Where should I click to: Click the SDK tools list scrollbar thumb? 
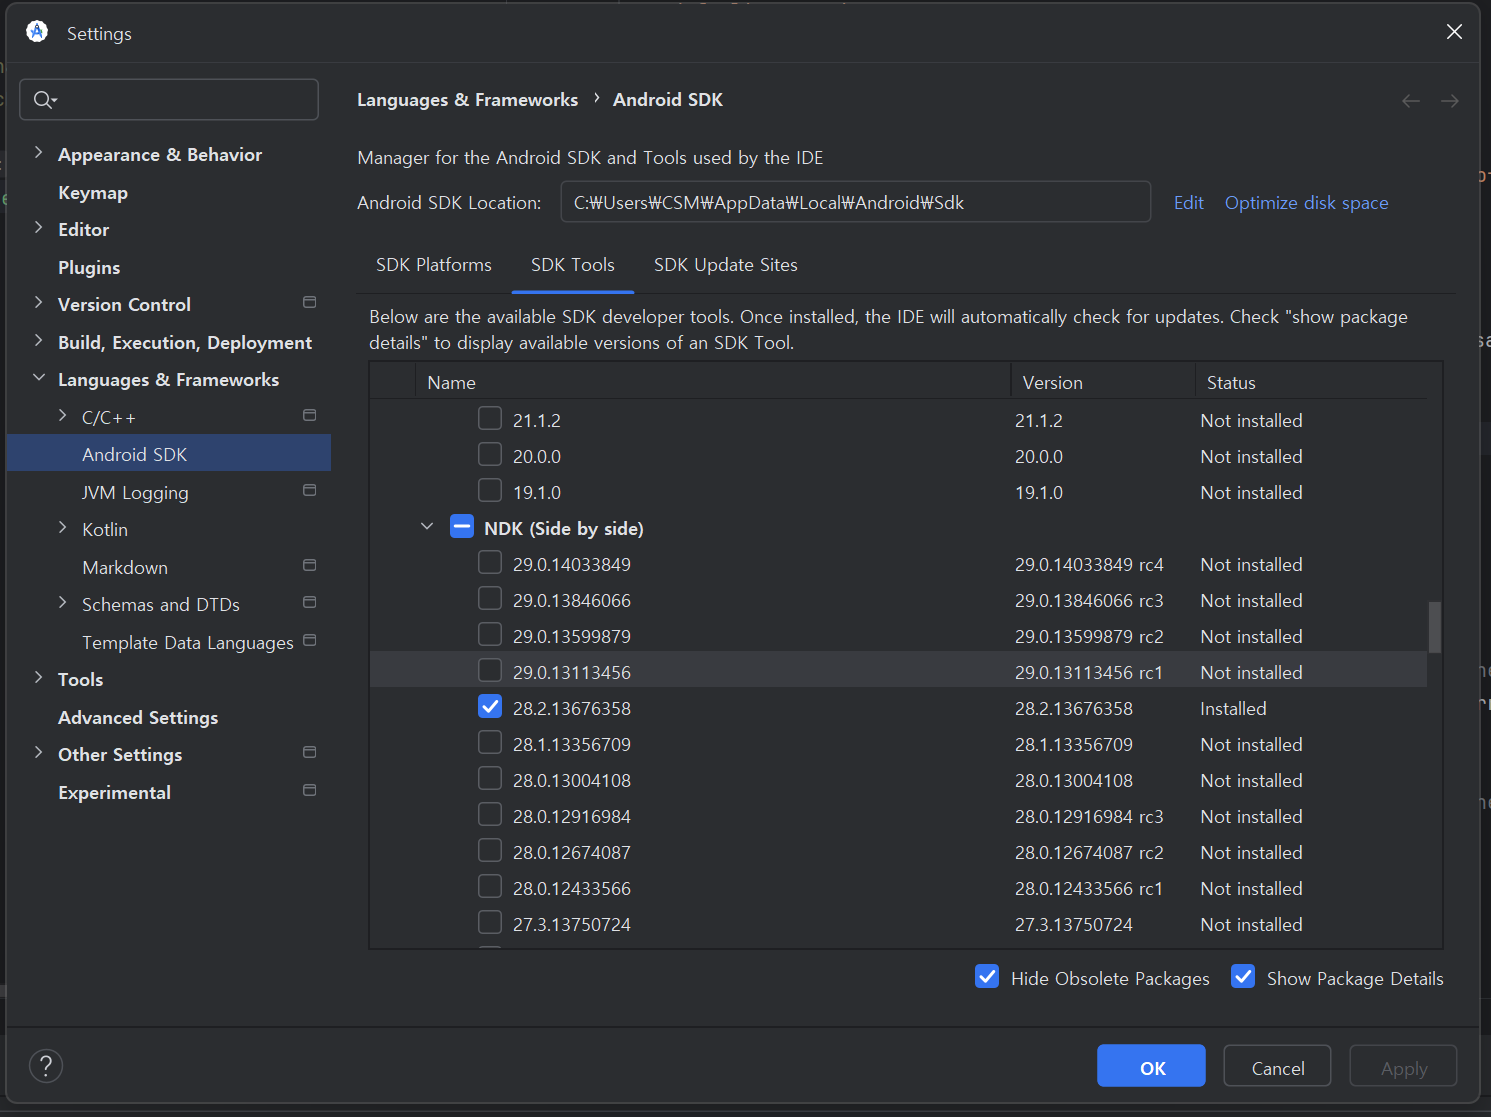(x=1435, y=627)
